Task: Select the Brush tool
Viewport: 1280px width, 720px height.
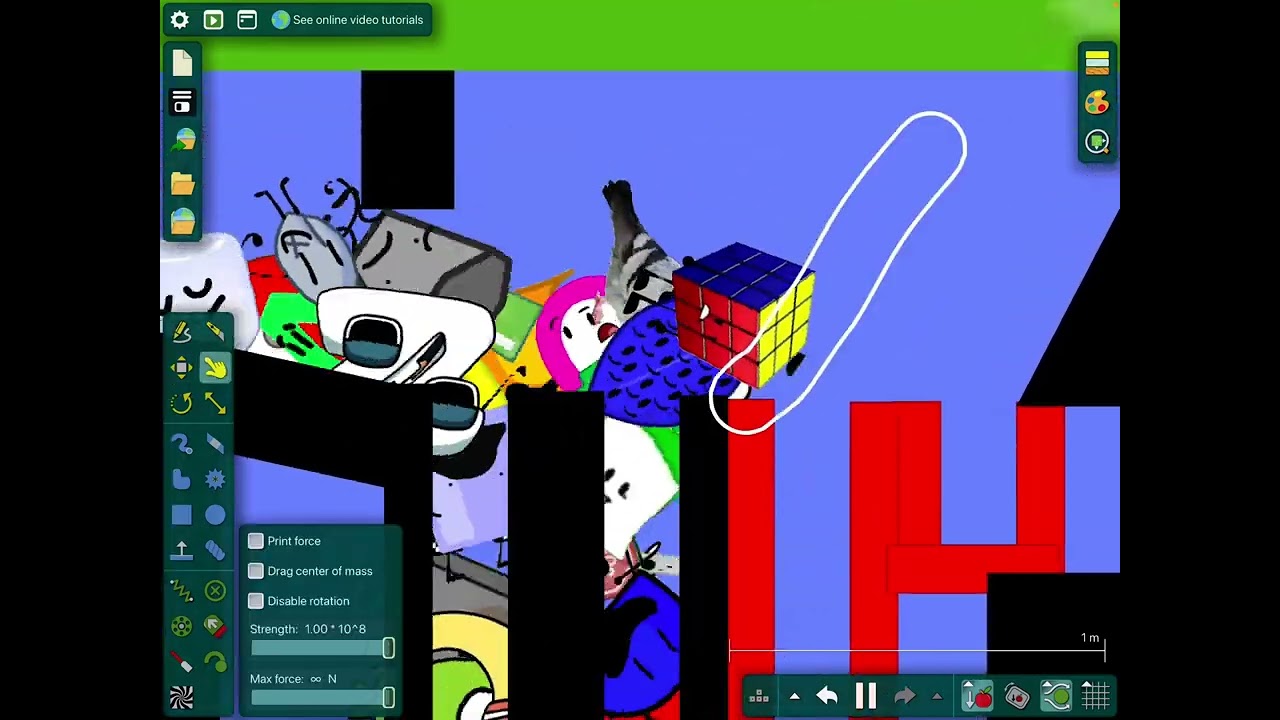Action: point(181,443)
